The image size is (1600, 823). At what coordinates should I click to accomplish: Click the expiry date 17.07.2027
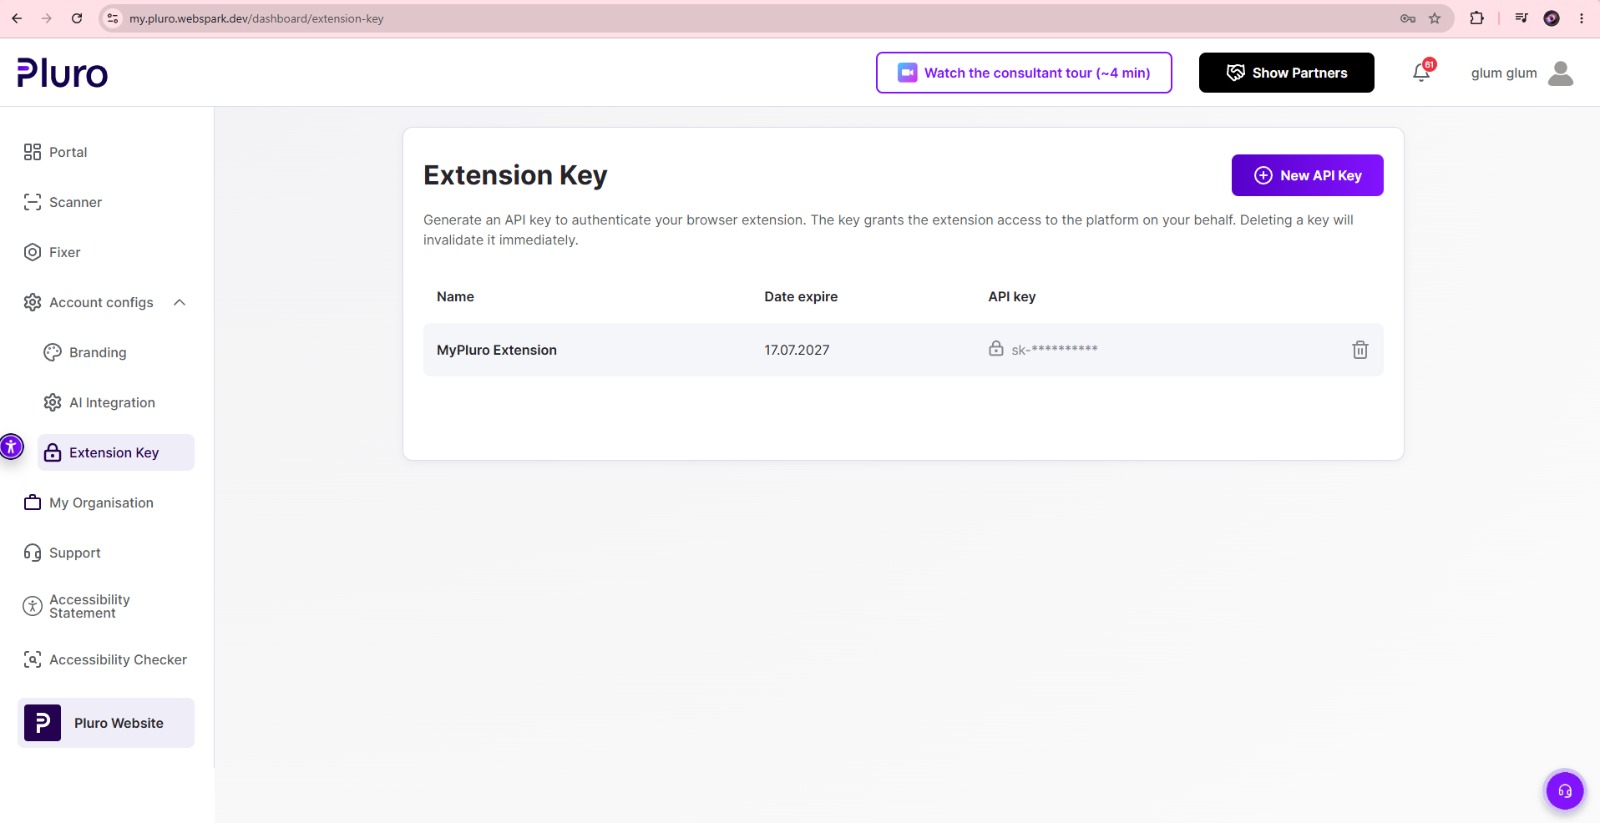tap(797, 350)
